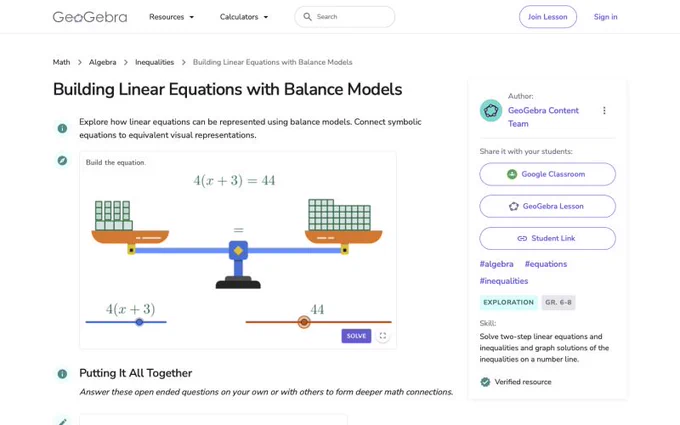Click the compass icon beside the applet

62,160
